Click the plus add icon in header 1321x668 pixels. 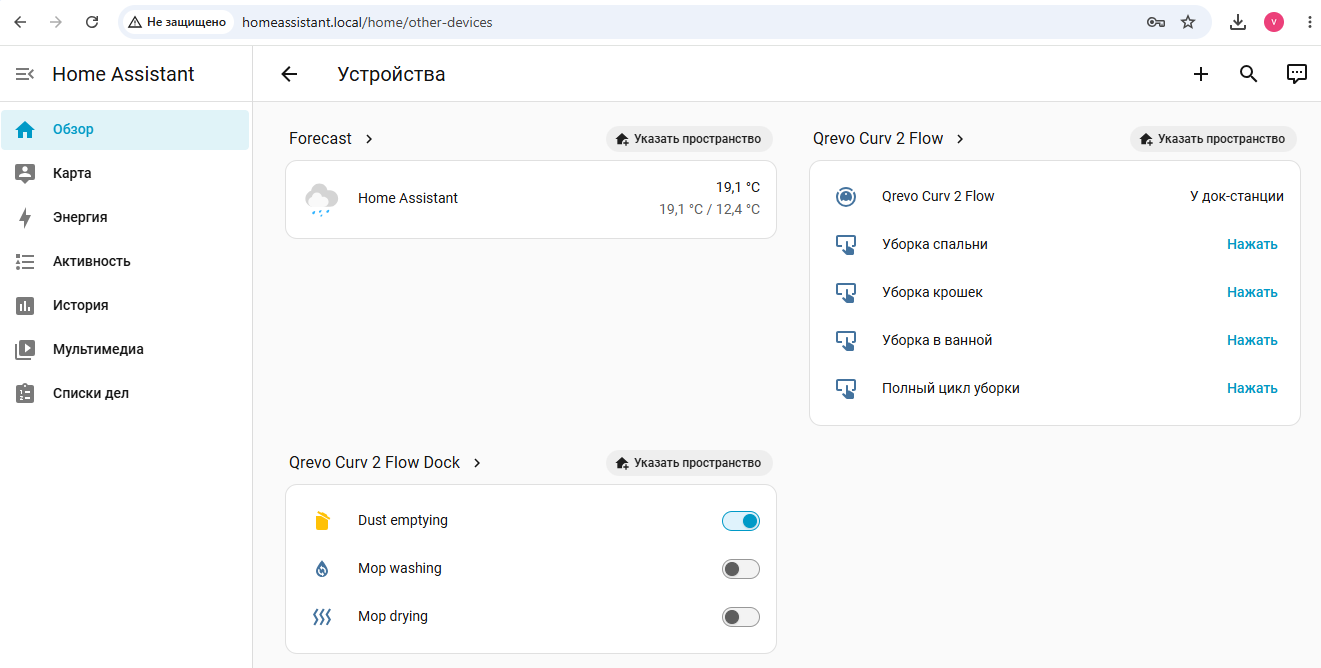(x=1201, y=74)
